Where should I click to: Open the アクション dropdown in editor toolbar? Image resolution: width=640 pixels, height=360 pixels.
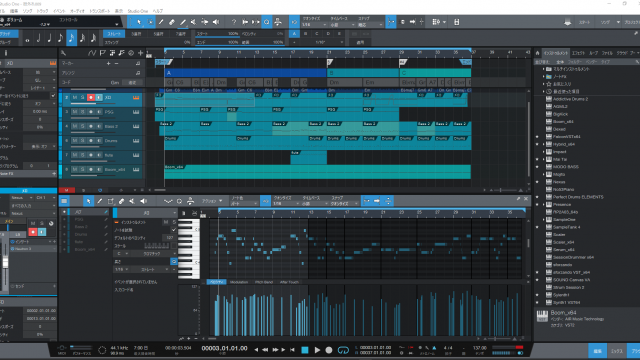(x=212, y=201)
